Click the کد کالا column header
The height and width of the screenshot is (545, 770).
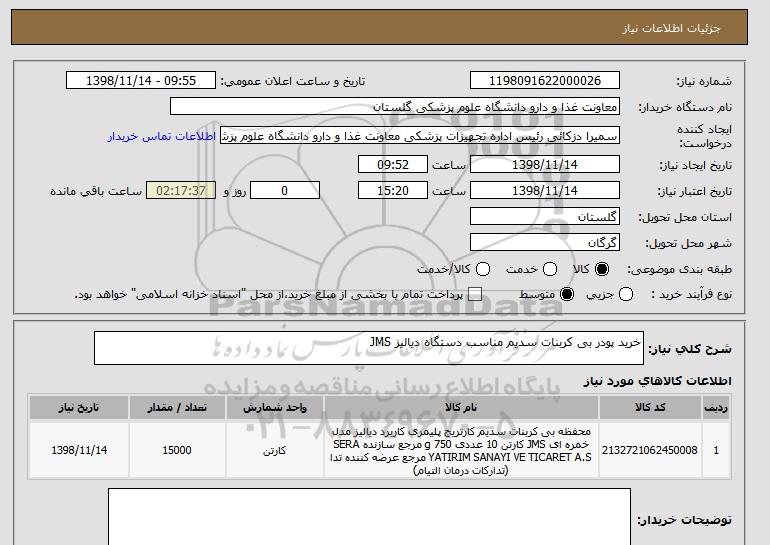(x=650, y=408)
